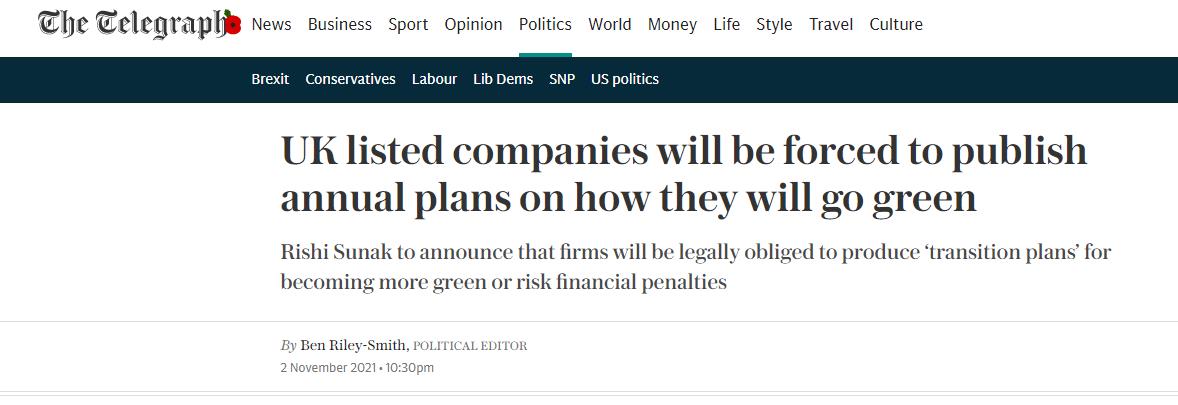The height and width of the screenshot is (405, 1178).
Task: Open the Travel section
Action: click(x=831, y=24)
